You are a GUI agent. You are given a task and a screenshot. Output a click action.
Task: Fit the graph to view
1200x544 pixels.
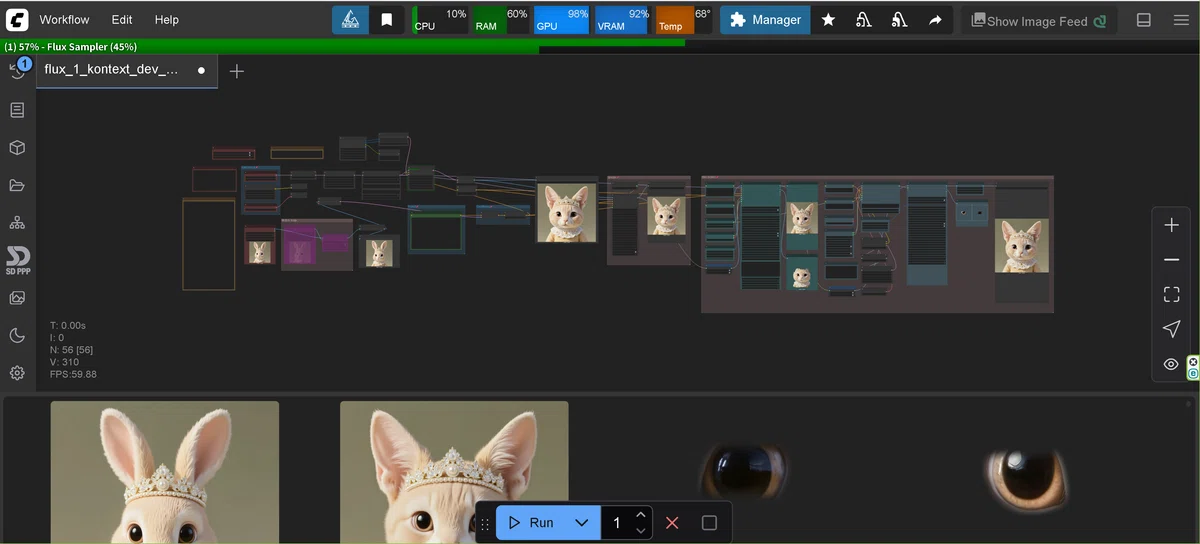click(1171, 294)
